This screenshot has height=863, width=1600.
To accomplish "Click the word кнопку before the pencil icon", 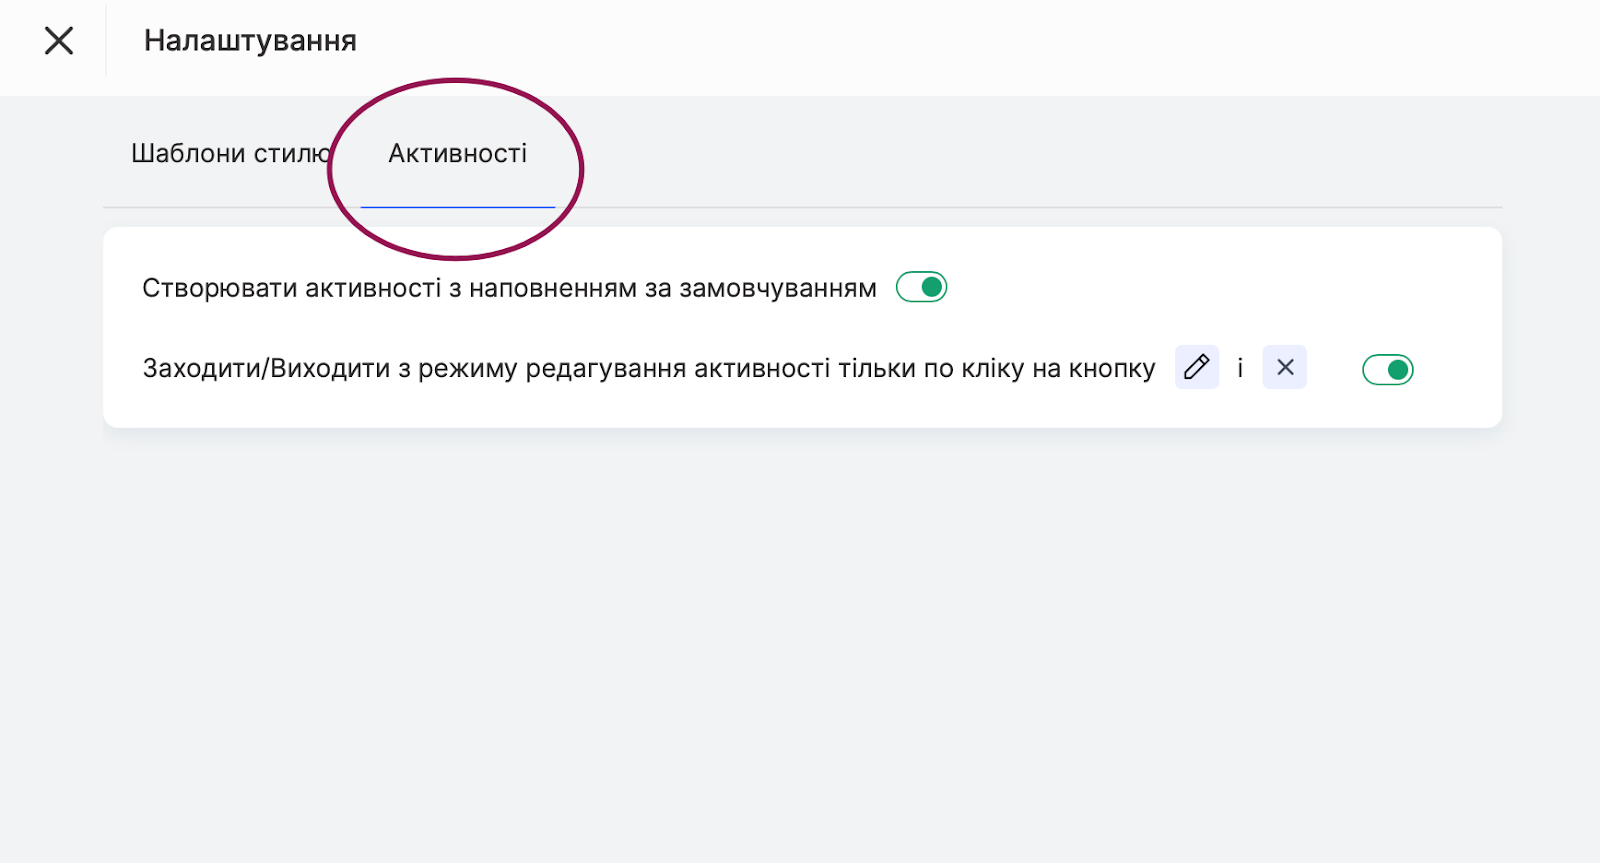I will [1111, 369].
